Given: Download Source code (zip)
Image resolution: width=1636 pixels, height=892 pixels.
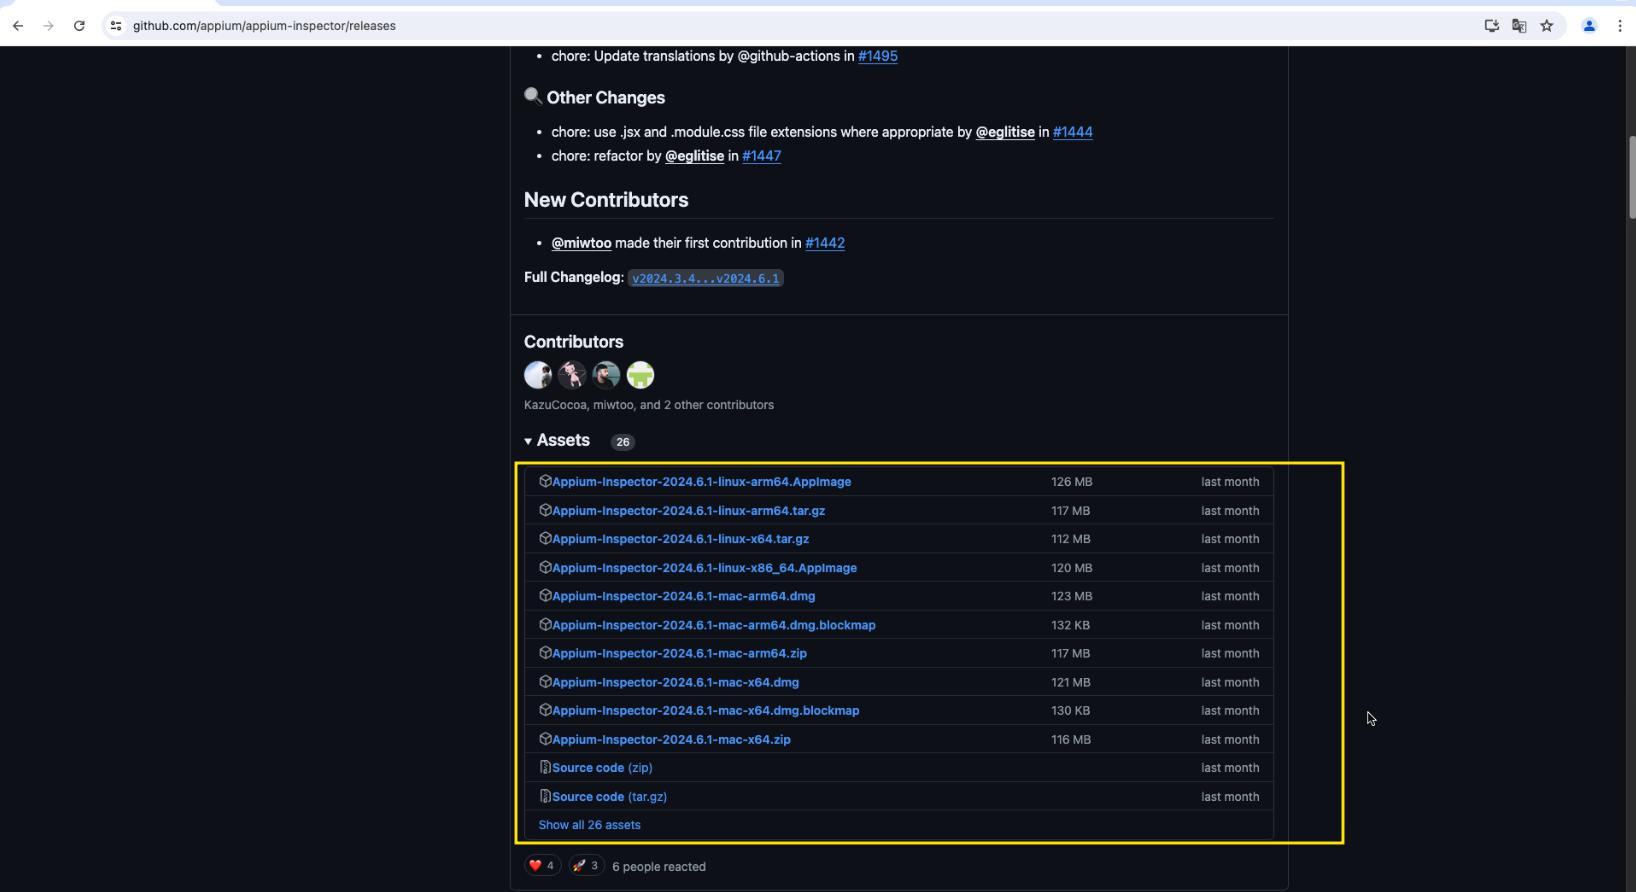Looking at the screenshot, I should coord(602,768).
